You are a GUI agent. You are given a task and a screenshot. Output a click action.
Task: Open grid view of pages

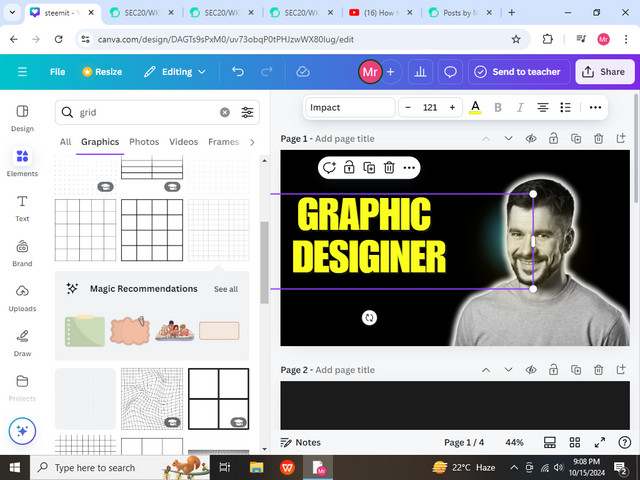[x=575, y=442]
